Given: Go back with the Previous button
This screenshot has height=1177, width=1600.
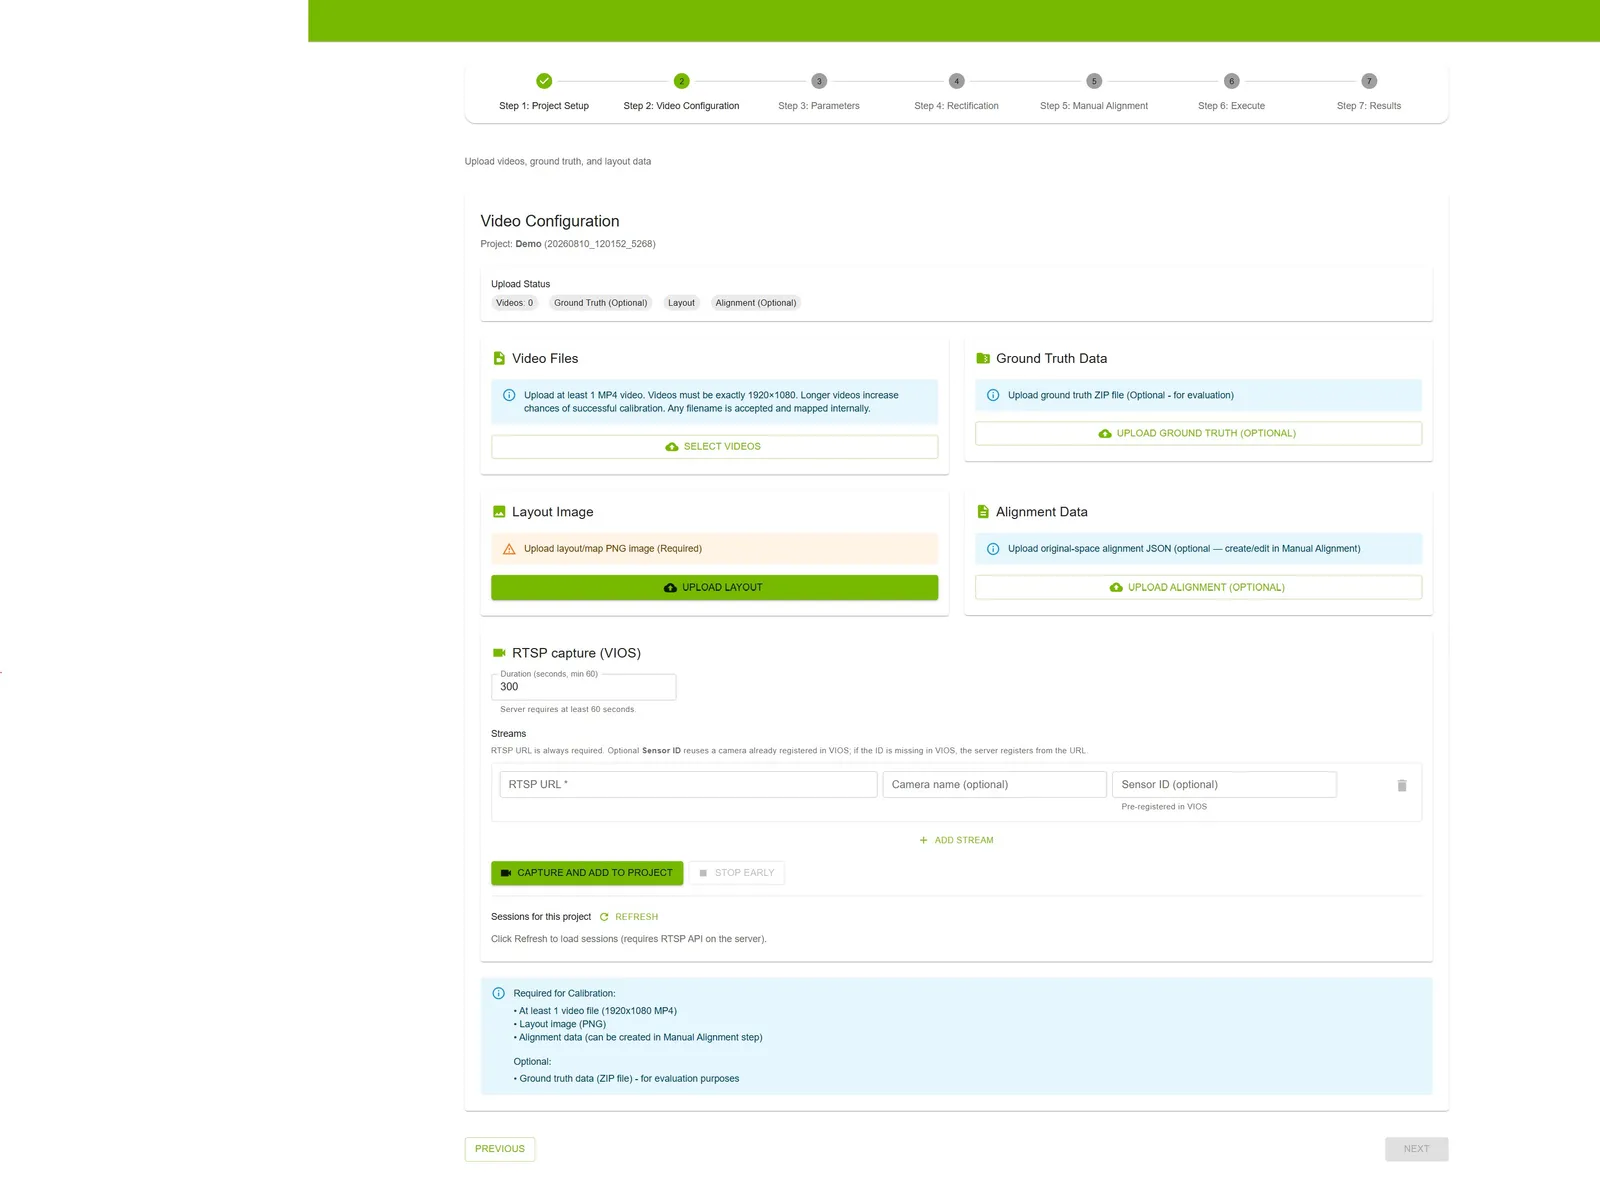Looking at the screenshot, I should pos(500,1149).
